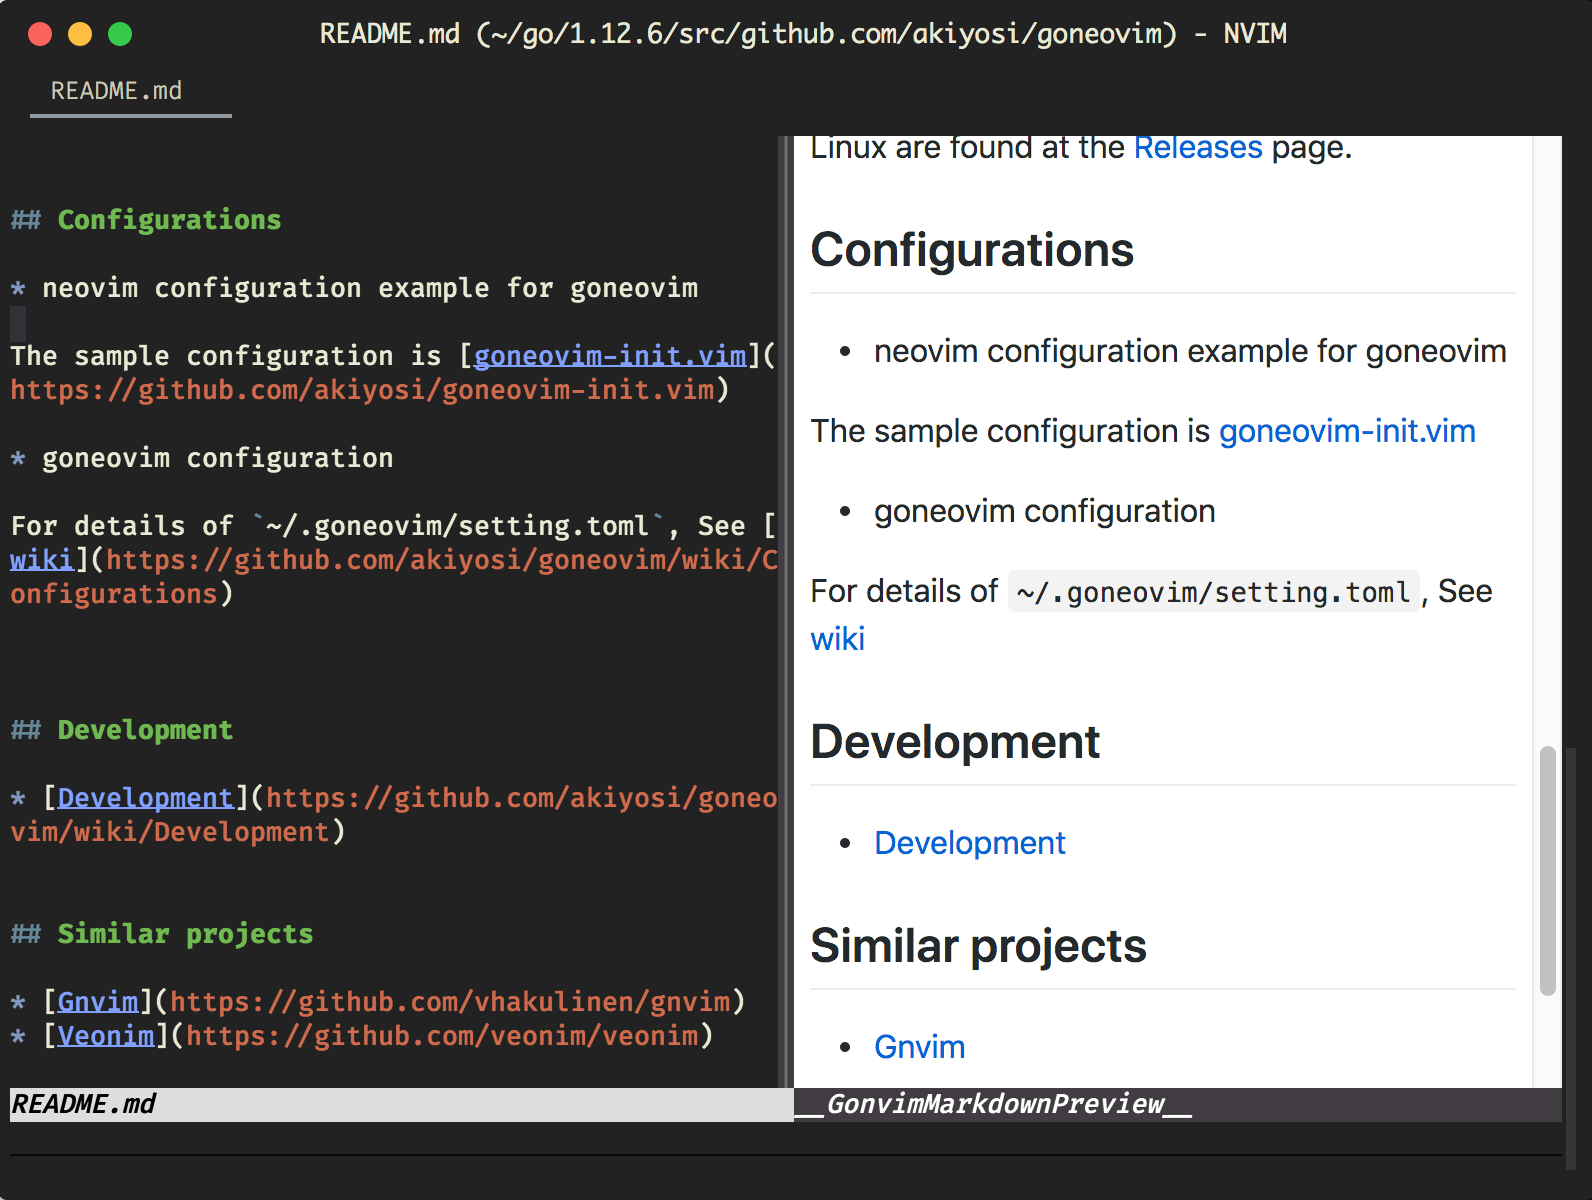The image size is (1592, 1200).
Task: Click the 'Development' heading in the preview
Action: 955,742
